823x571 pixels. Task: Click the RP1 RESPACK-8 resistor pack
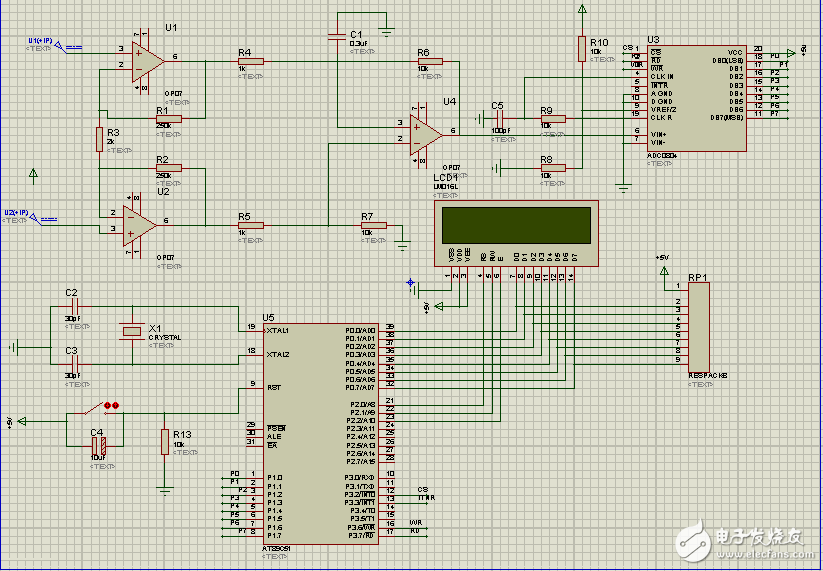pos(698,326)
